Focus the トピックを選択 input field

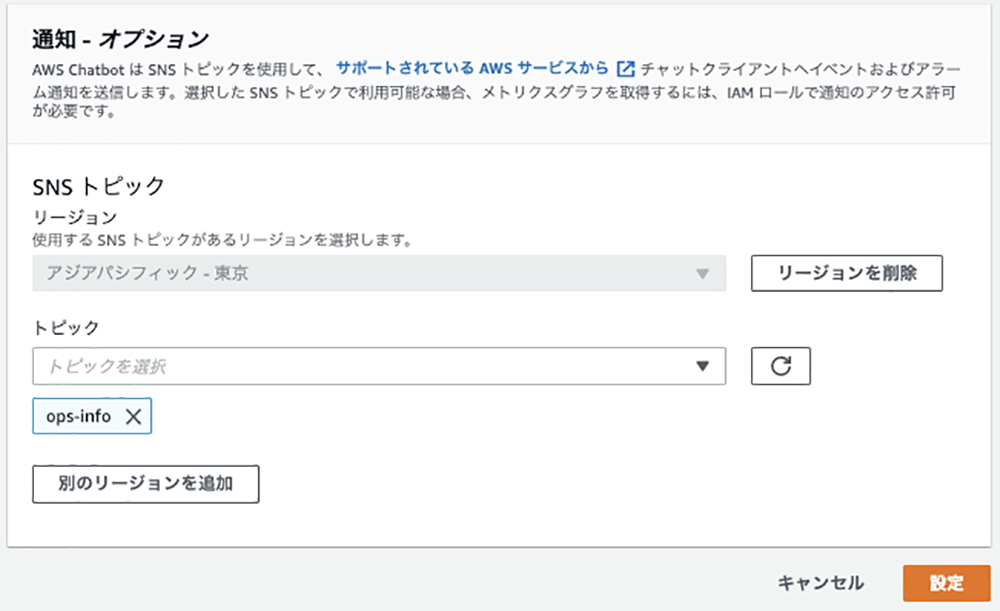tap(379, 366)
